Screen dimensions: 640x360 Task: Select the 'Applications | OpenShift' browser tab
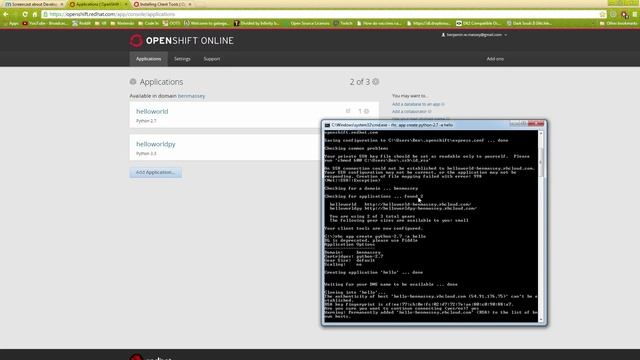[x=98, y=4]
